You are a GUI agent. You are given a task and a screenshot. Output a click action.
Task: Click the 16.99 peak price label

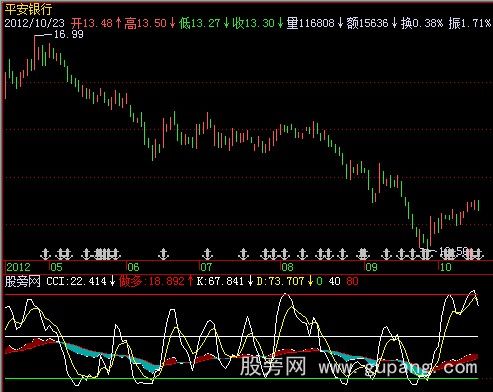coord(69,34)
